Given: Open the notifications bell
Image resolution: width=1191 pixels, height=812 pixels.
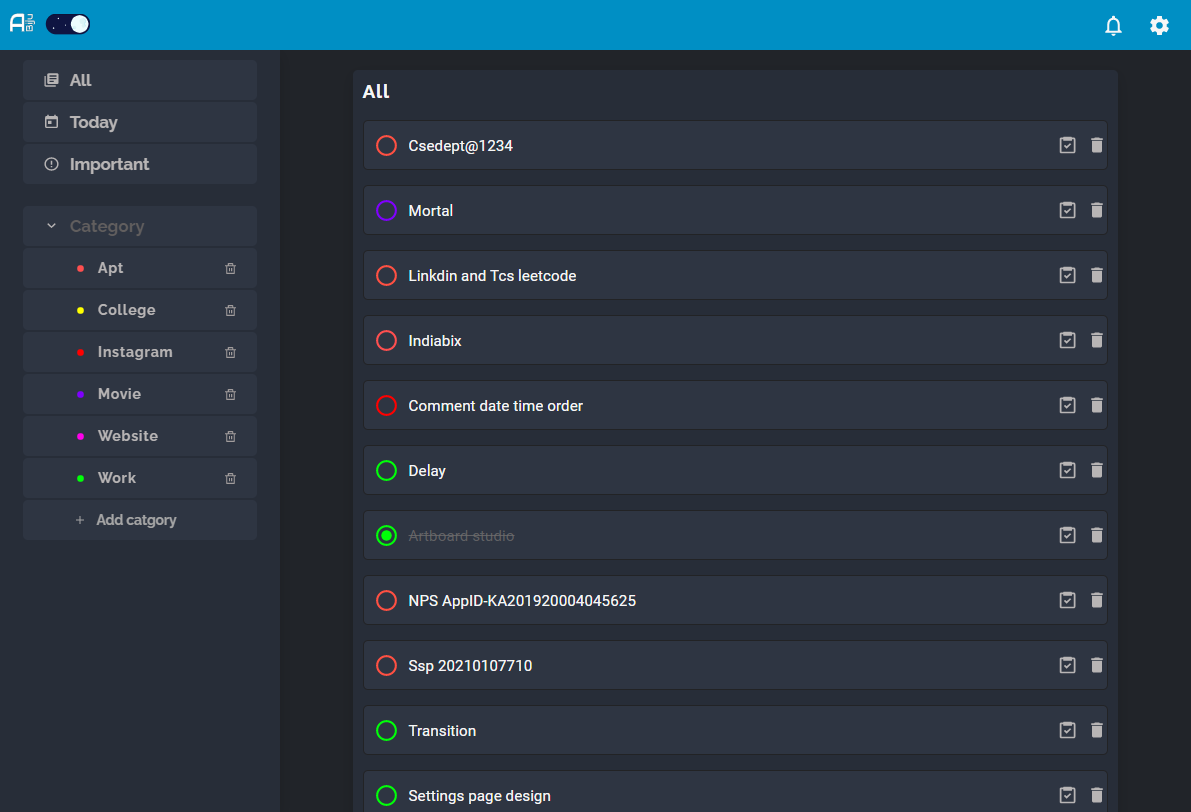Looking at the screenshot, I should coord(1113,26).
